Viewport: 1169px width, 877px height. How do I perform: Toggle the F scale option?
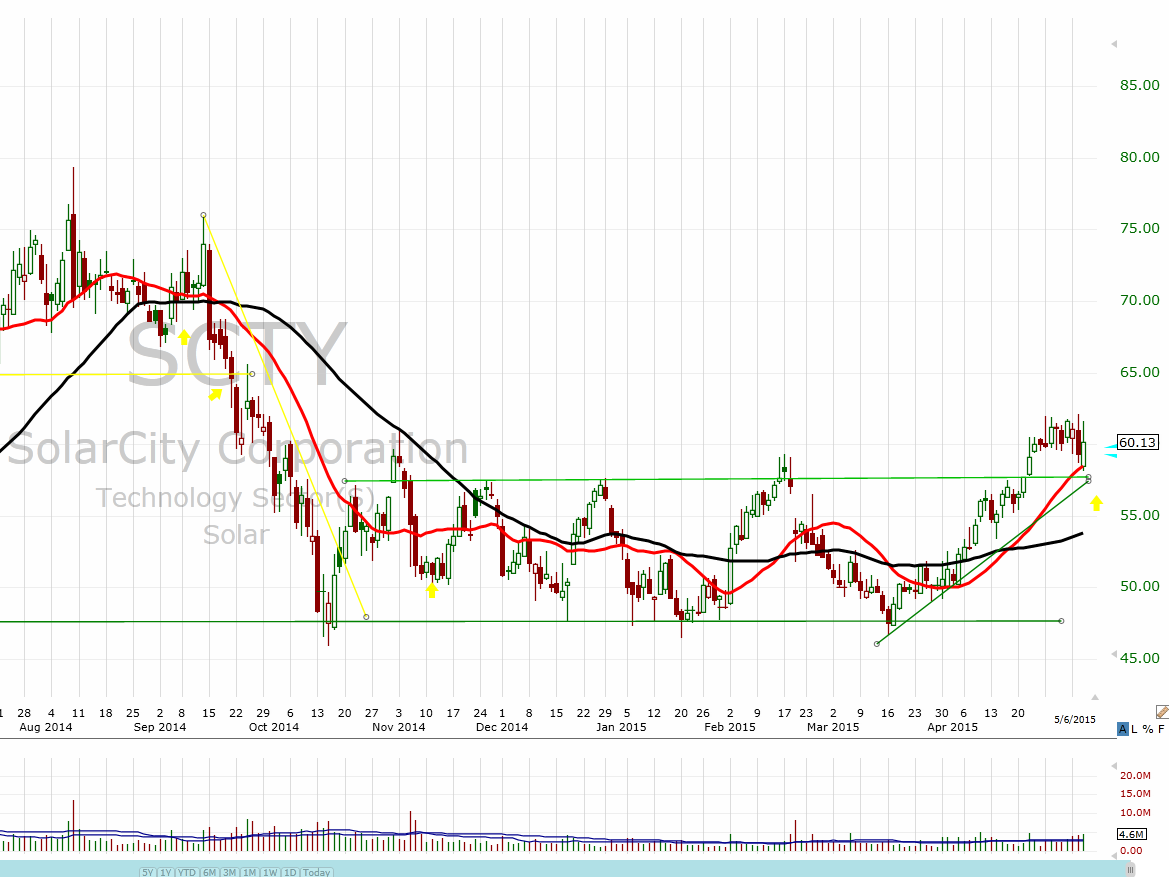point(1161,729)
